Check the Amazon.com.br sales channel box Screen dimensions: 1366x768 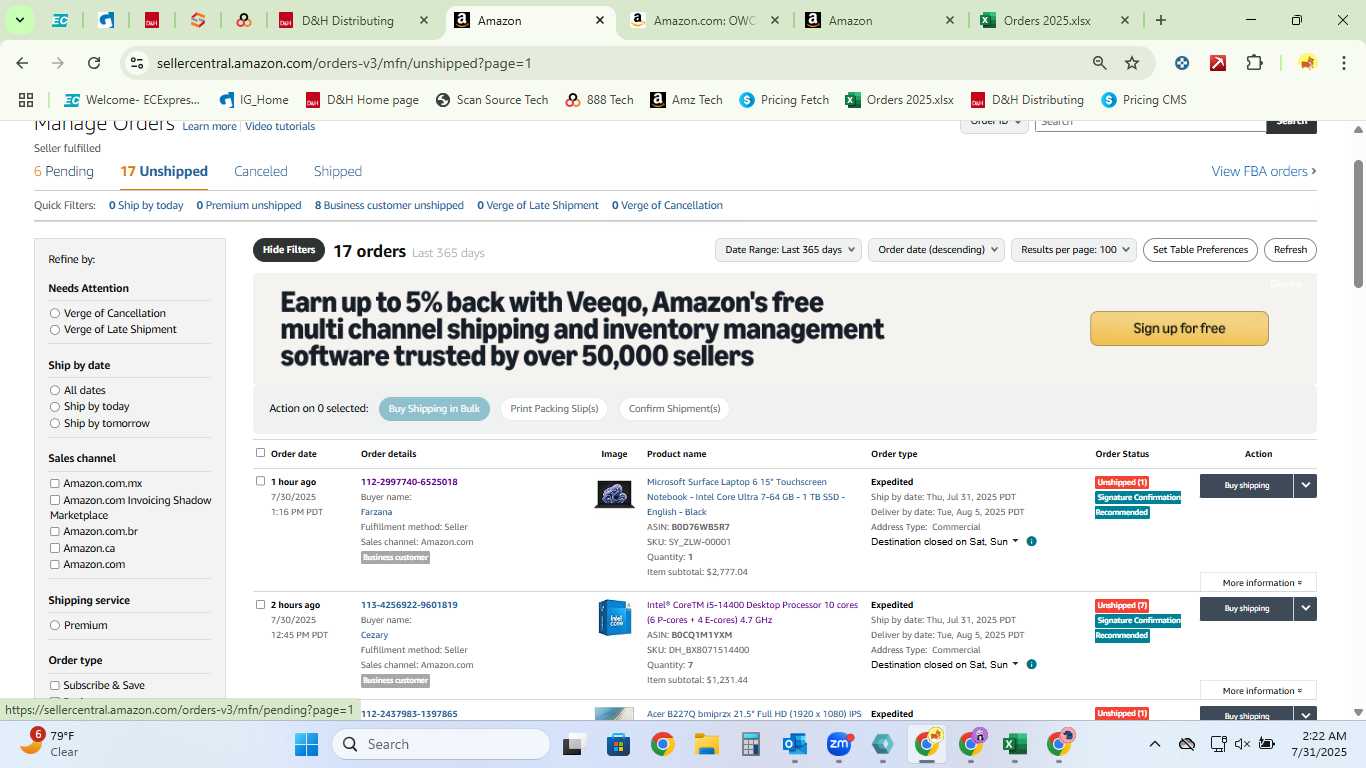(55, 531)
